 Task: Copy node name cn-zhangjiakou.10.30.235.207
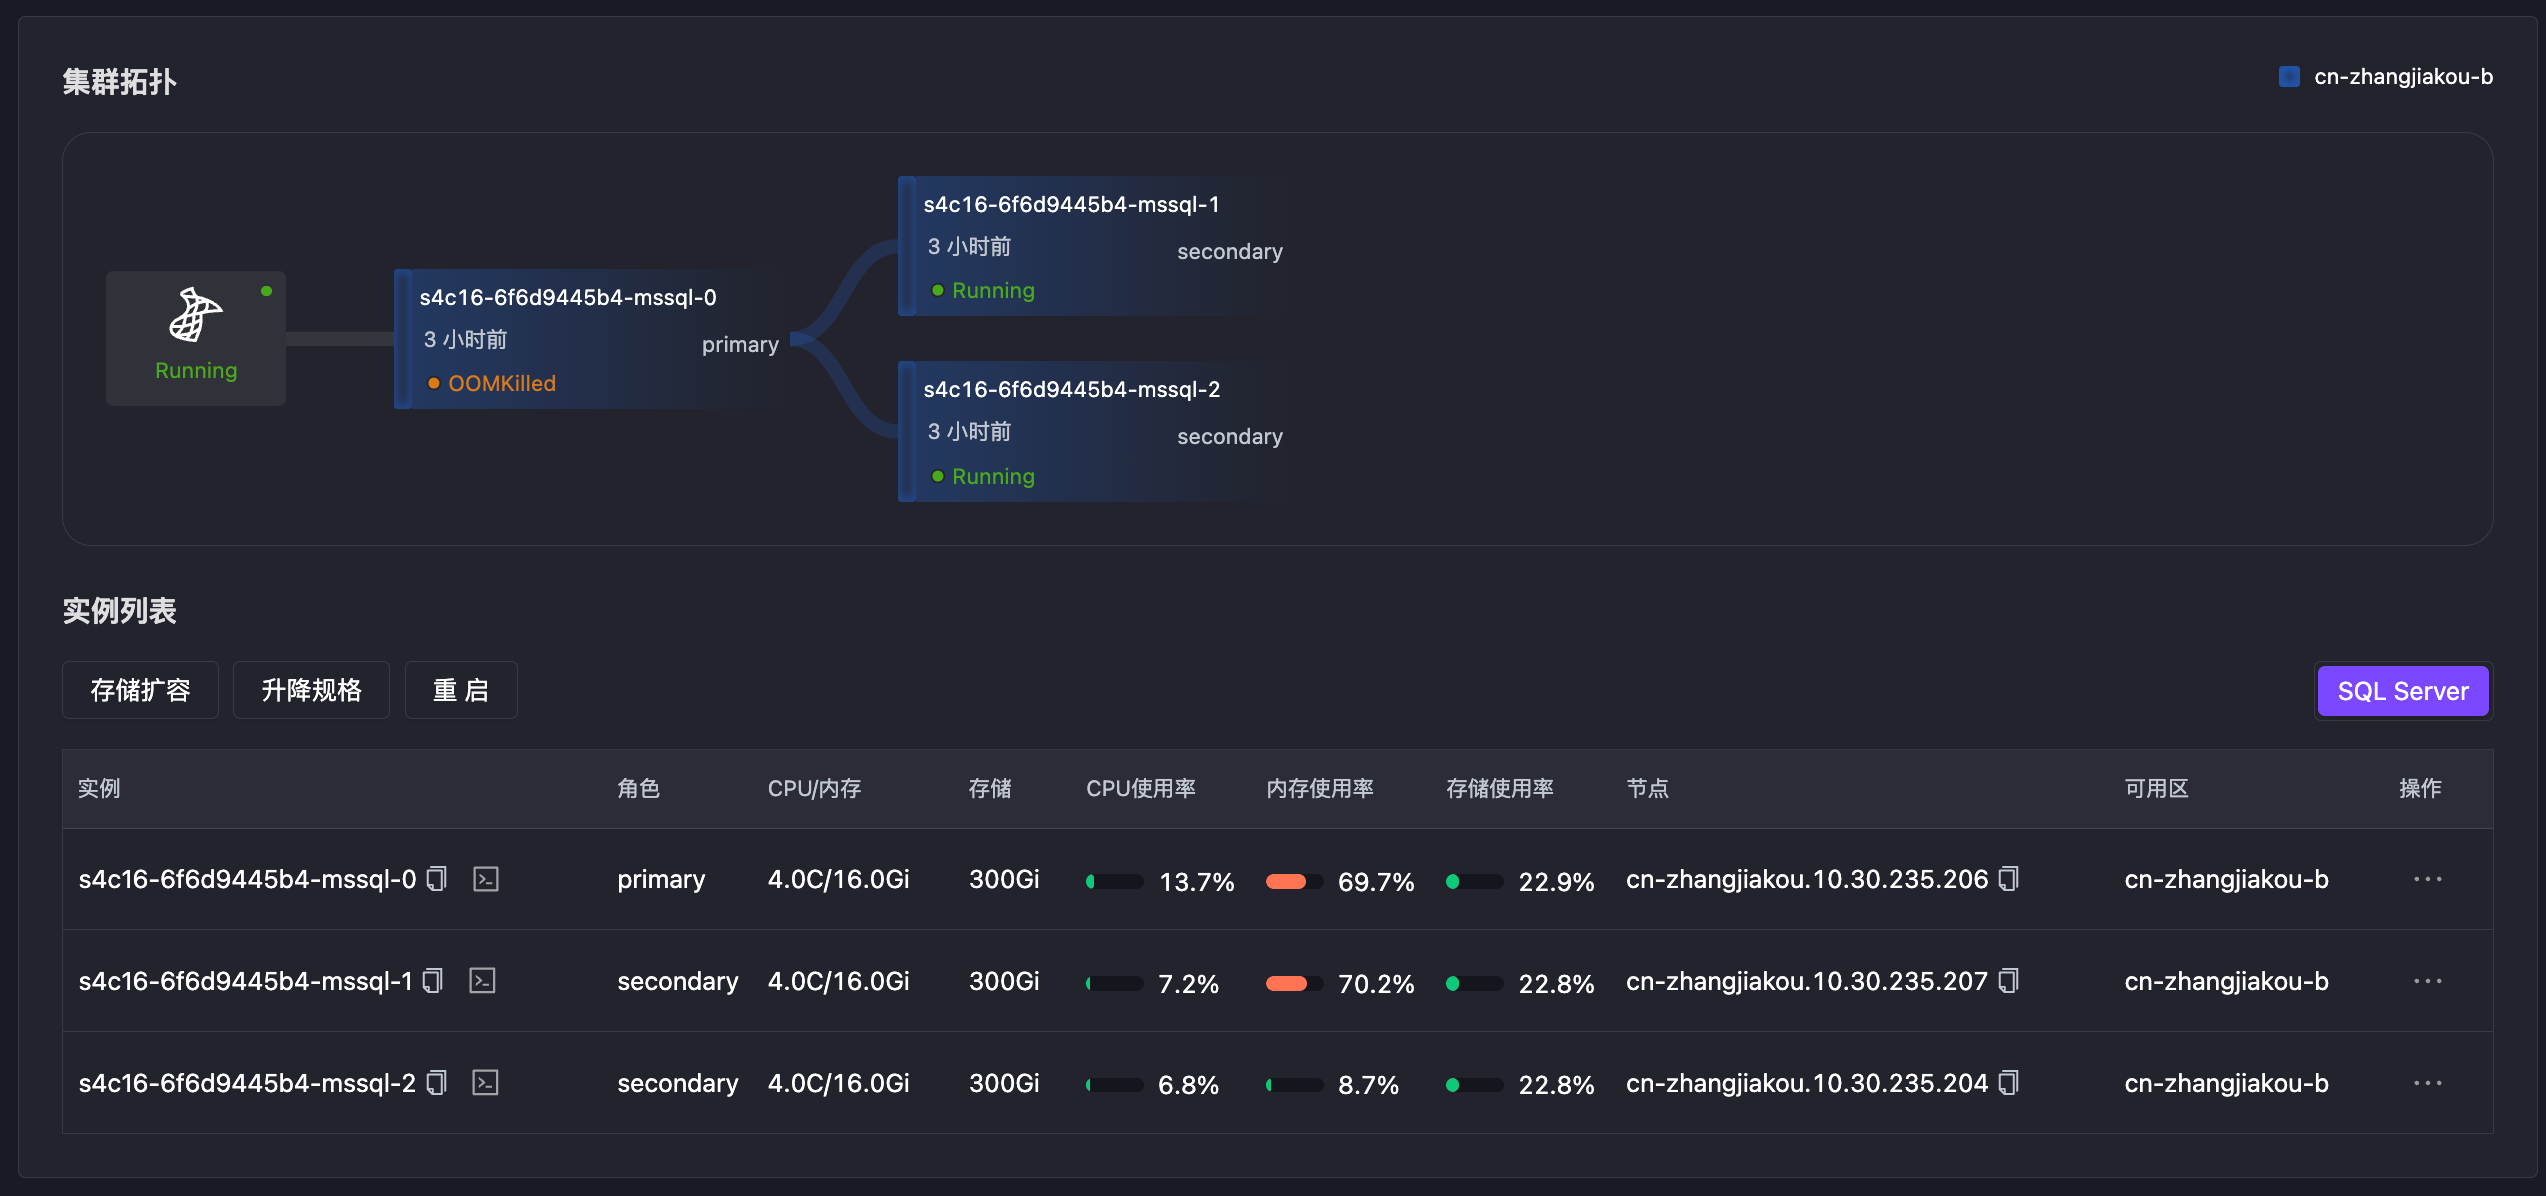[2009, 981]
